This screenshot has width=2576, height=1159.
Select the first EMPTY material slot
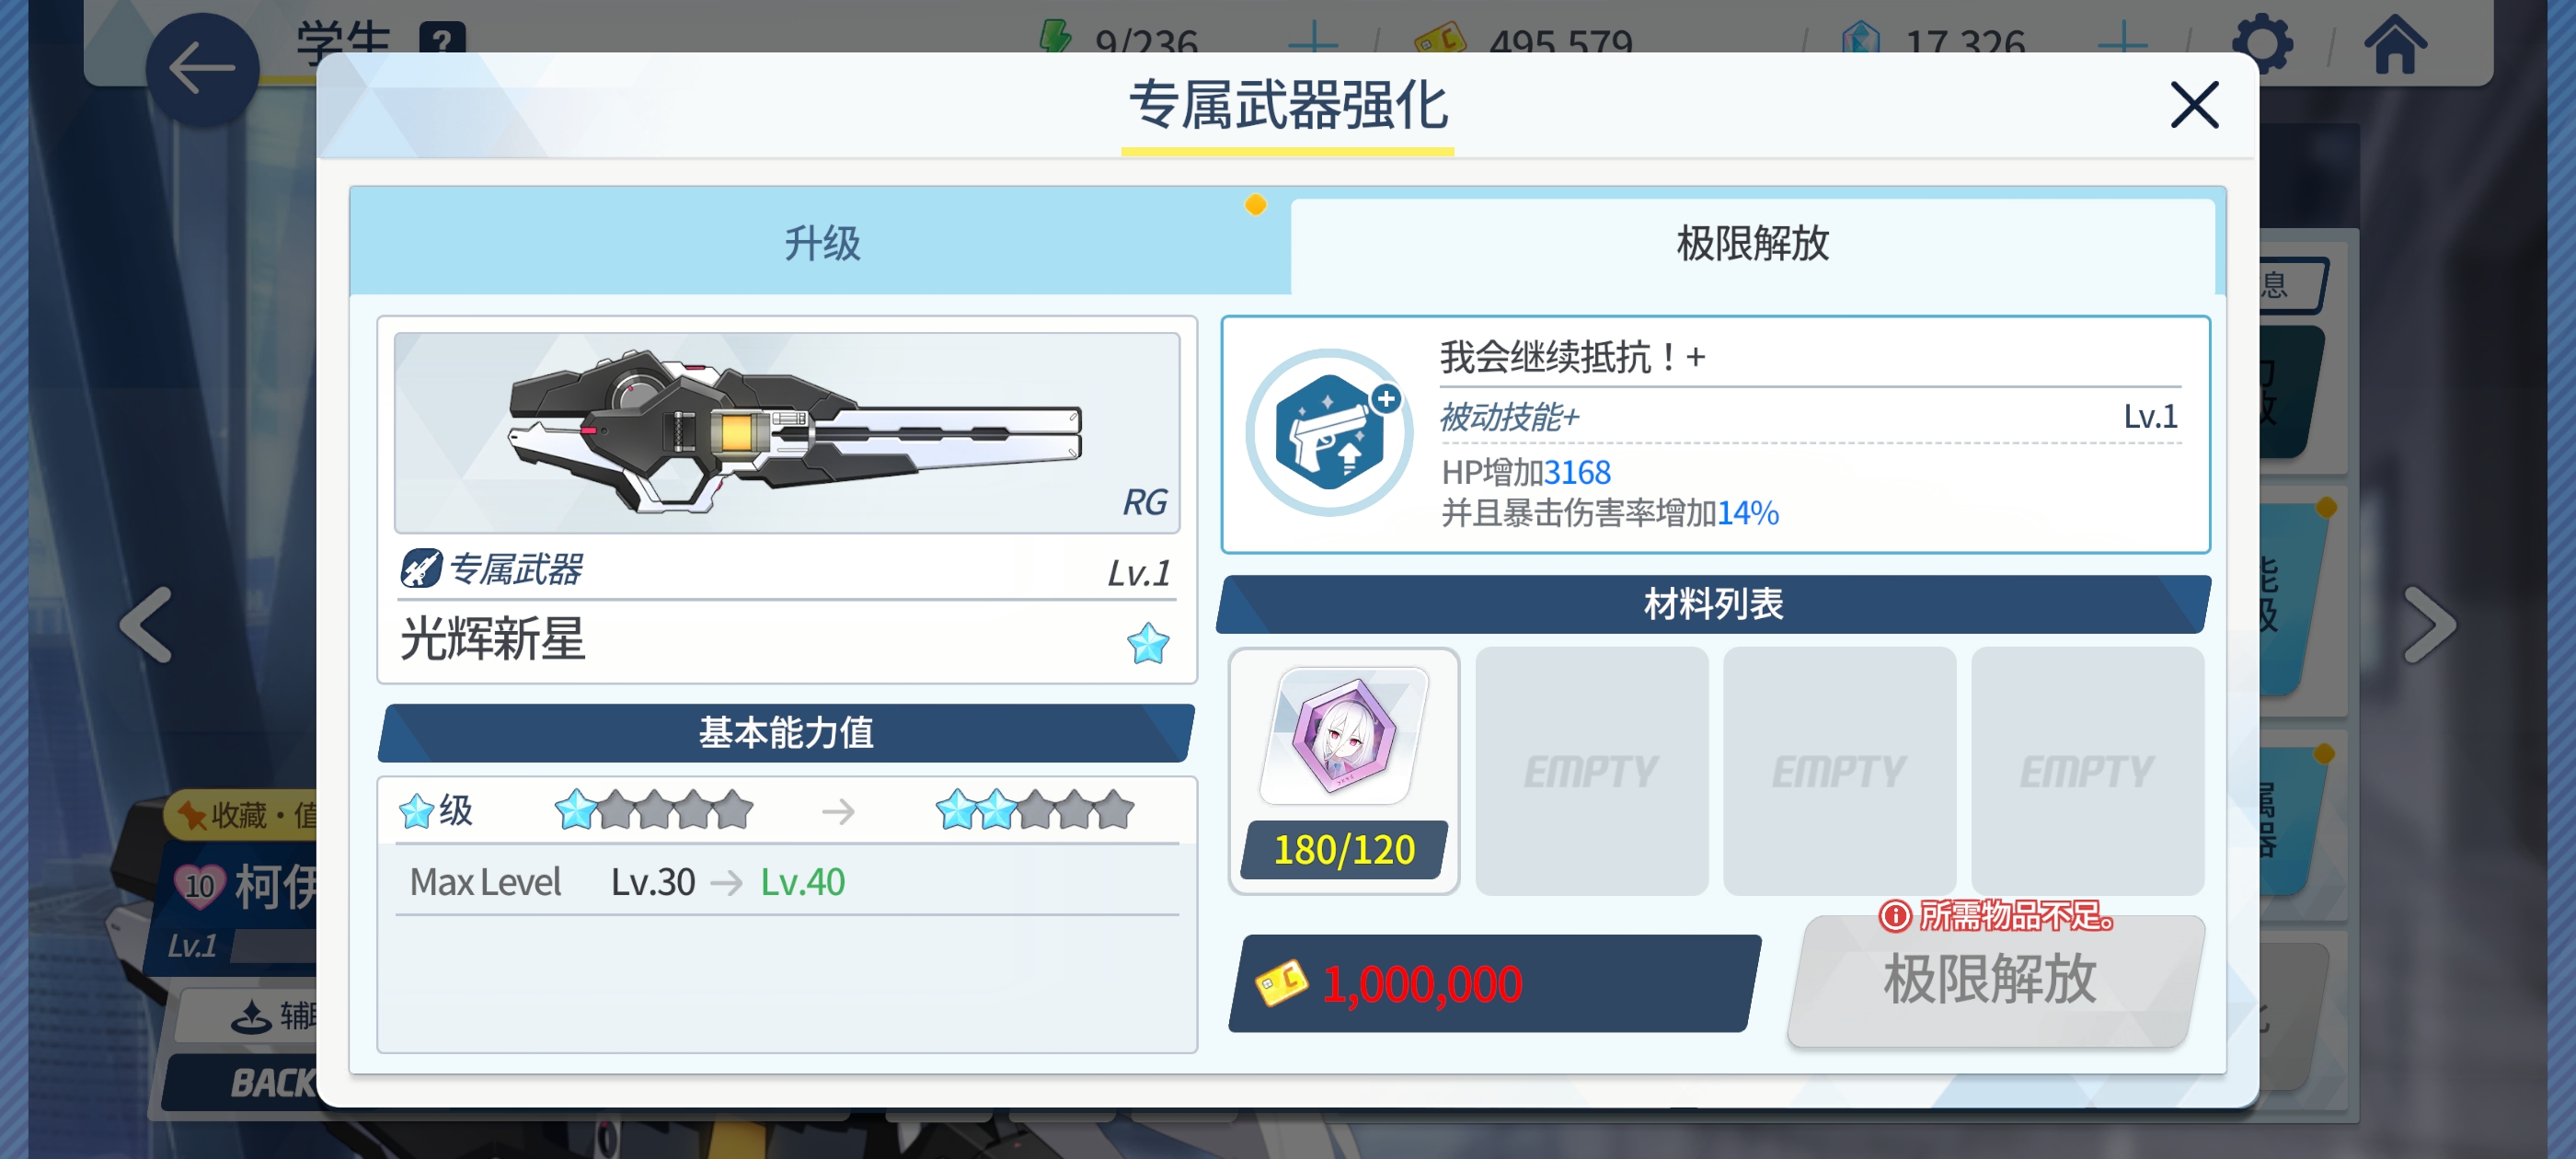[x=1591, y=770]
